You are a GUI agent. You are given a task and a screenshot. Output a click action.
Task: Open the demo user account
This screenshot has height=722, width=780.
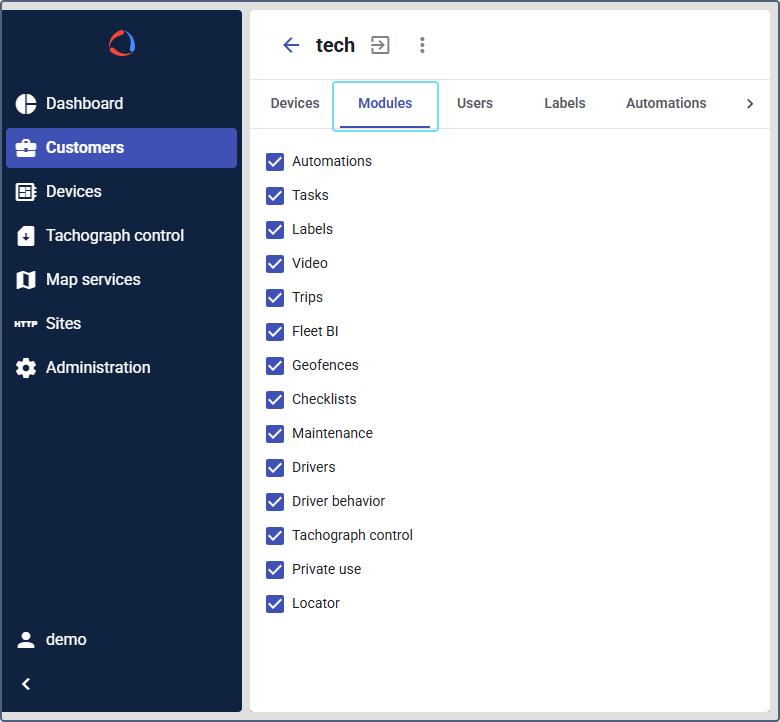(x=66, y=640)
